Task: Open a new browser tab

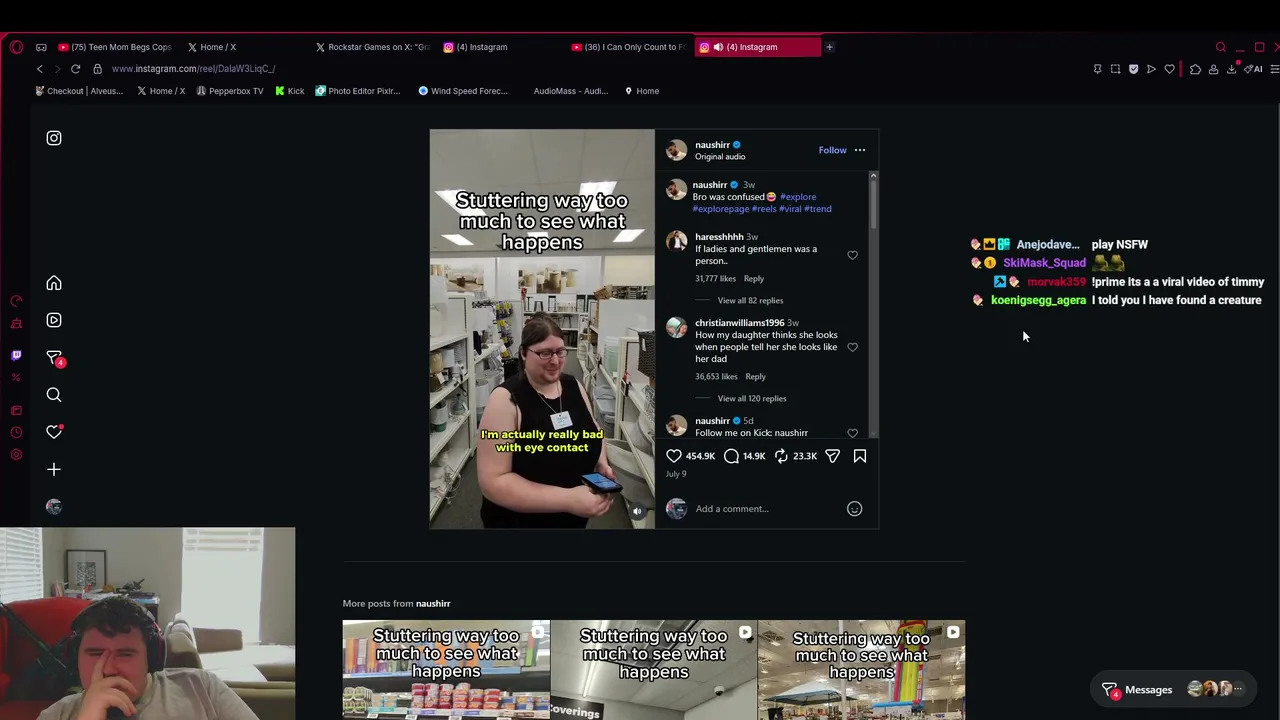Action: click(829, 47)
